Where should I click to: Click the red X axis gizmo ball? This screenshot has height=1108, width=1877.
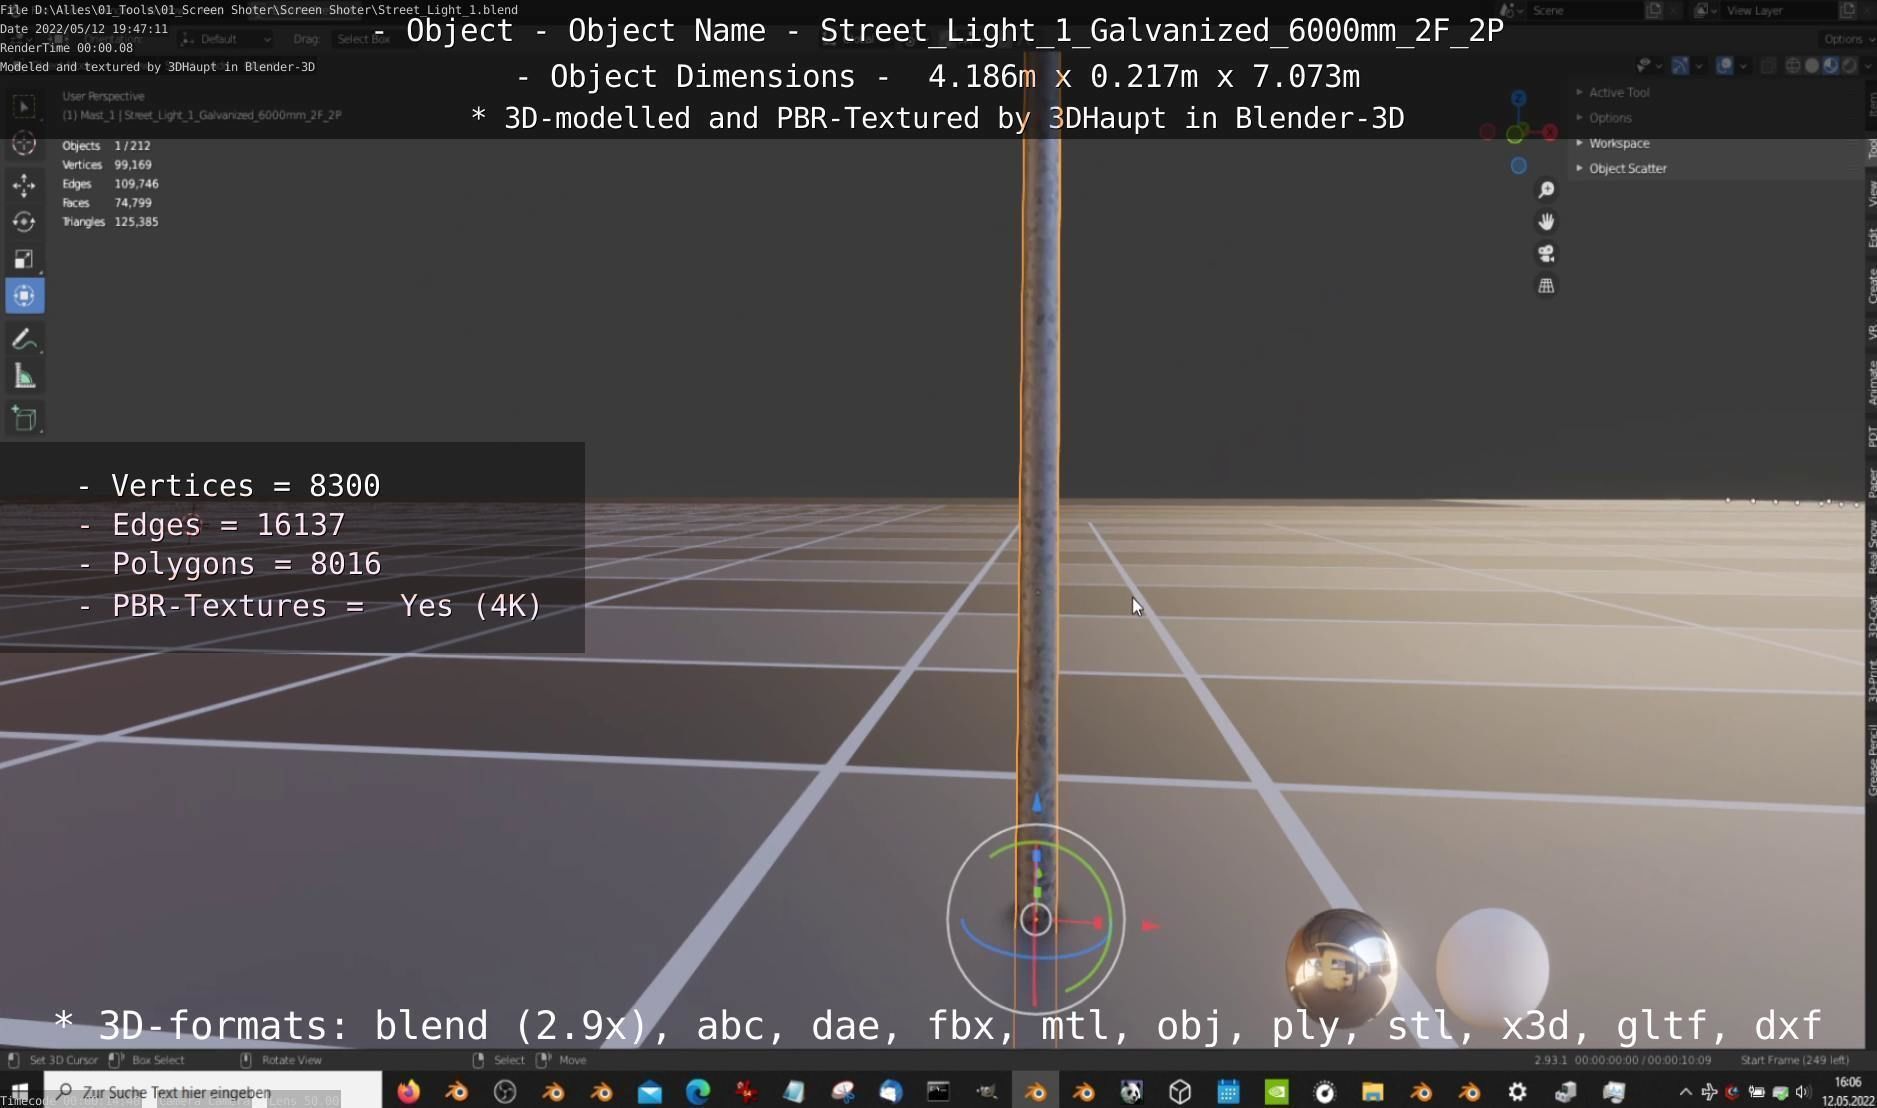1549,132
